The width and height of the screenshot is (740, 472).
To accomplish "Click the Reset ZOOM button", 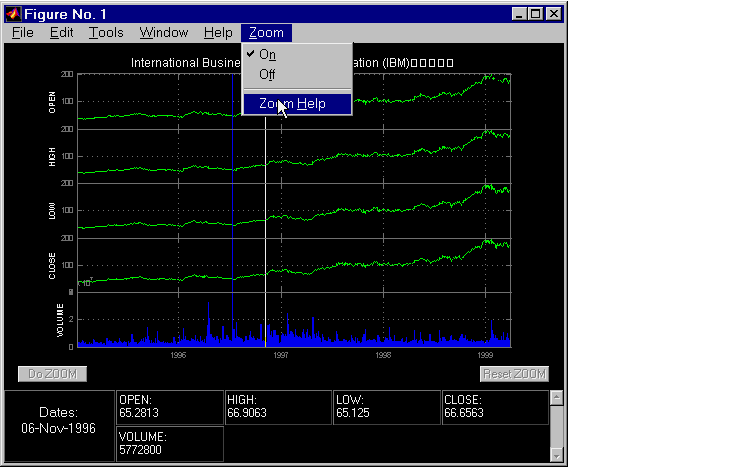I will 514,374.
